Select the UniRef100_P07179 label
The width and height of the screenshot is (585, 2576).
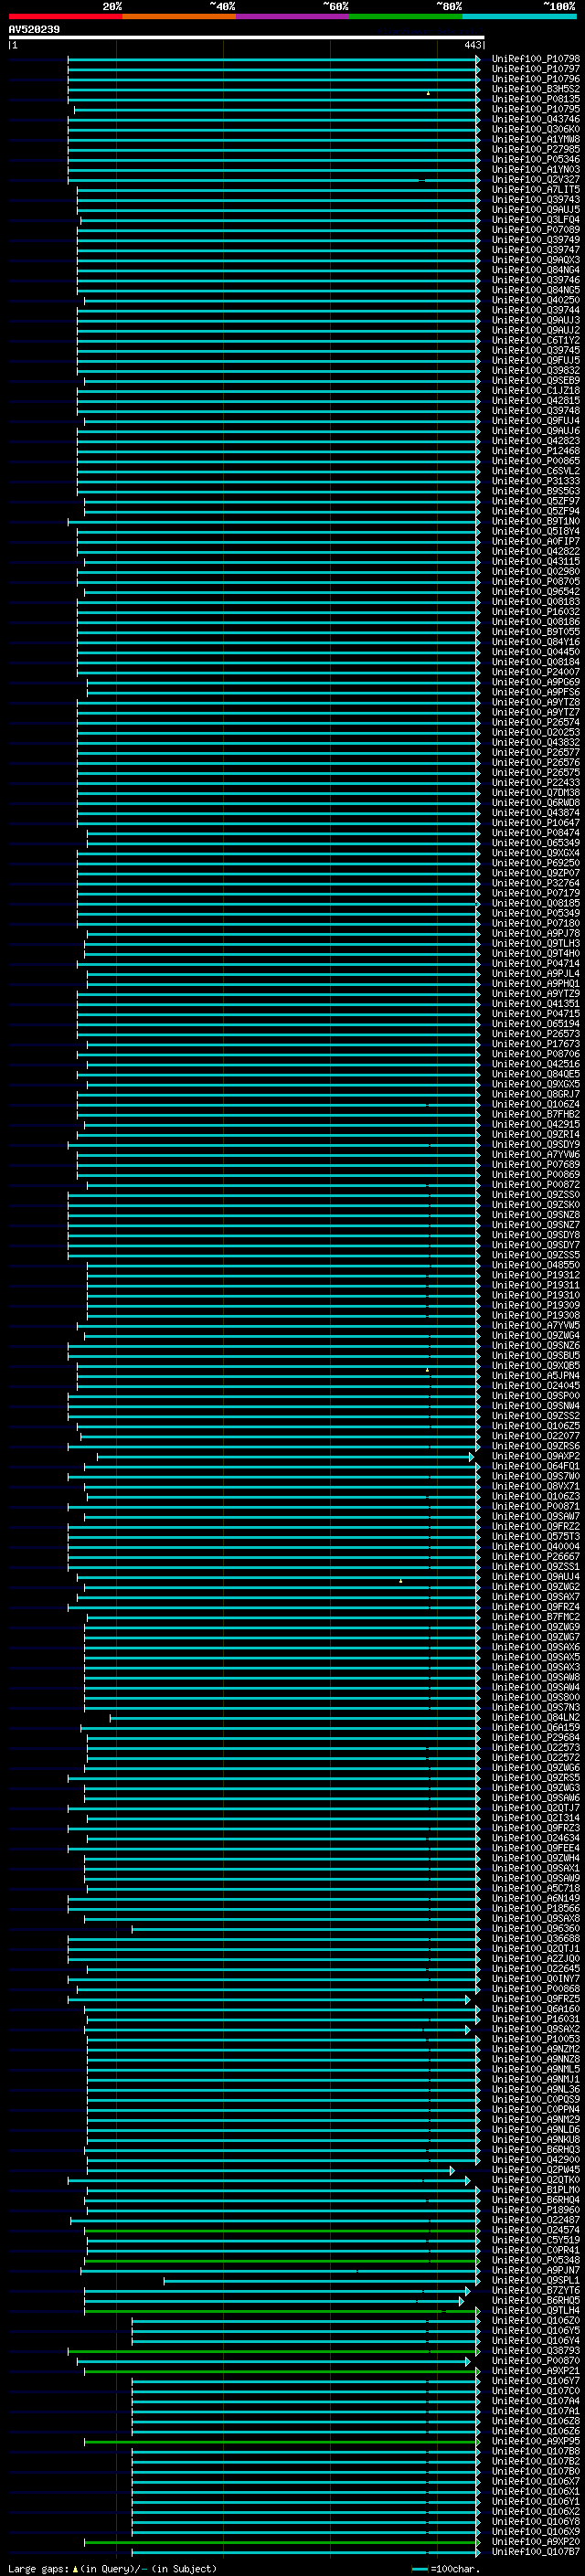536,893
